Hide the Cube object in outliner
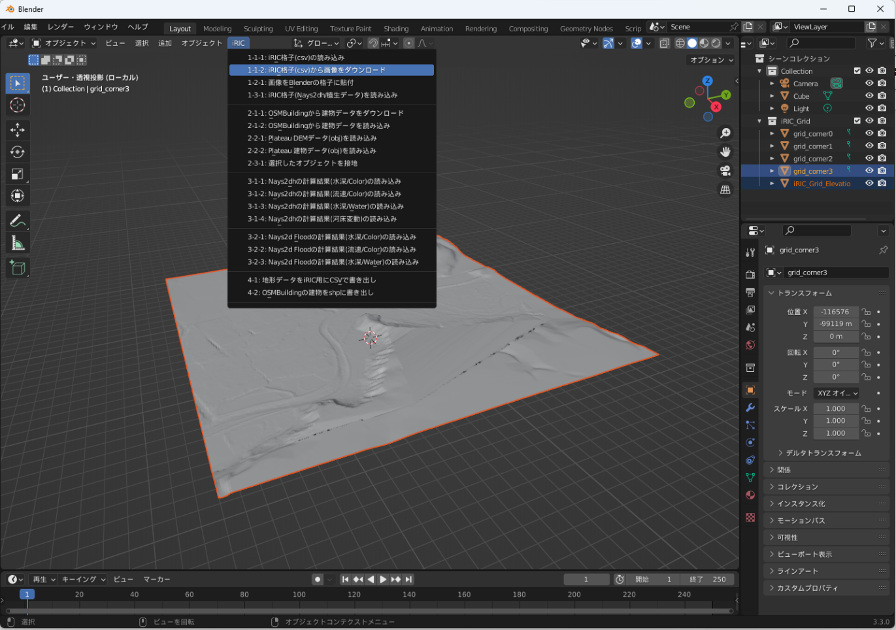This screenshot has height=630, width=896. 869,96
